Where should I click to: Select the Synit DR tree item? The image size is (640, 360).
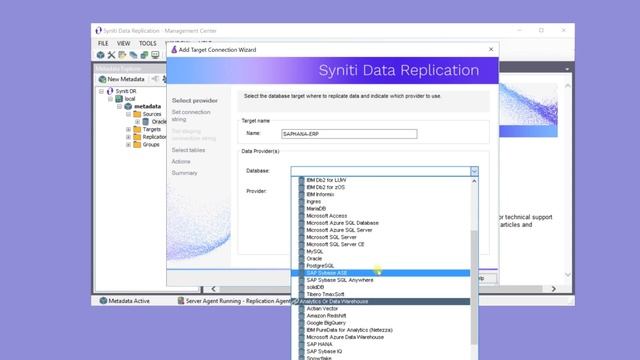point(126,91)
